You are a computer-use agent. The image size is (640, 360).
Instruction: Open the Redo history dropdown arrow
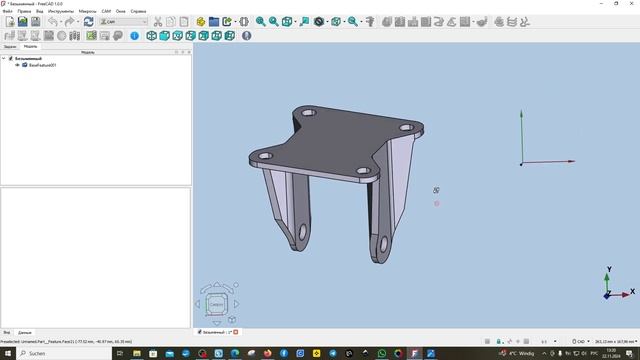[78, 22]
